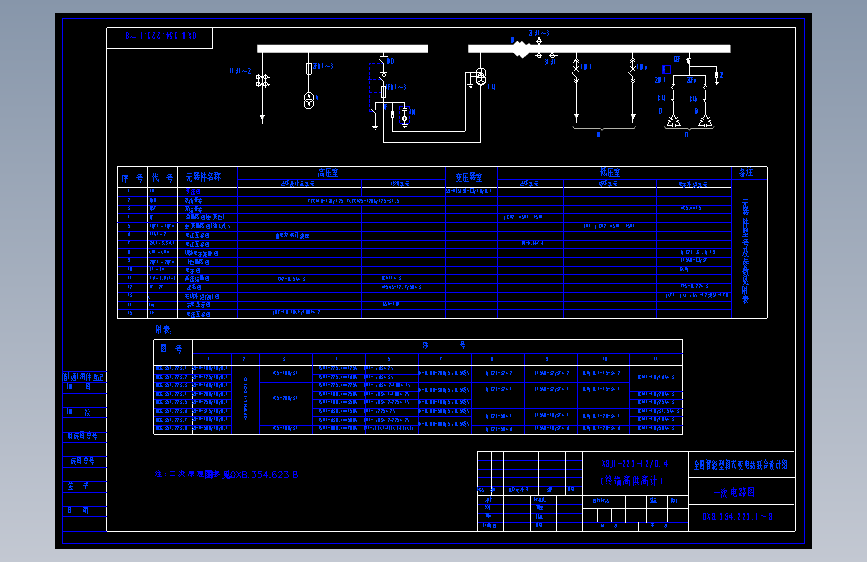Click the 备注 column header
The height and width of the screenshot is (562, 867).
tap(746, 173)
